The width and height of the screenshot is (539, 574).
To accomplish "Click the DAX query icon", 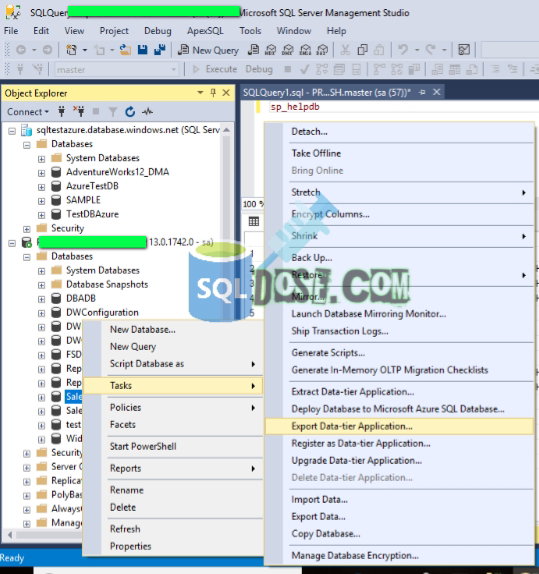I will tap(322, 49).
